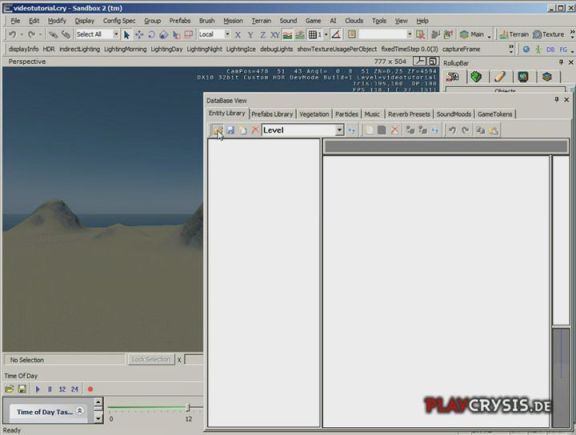The height and width of the screenshot is (435, 576).
Task: Toggle the Z axis constraint
Action: (x=263, y=35)
